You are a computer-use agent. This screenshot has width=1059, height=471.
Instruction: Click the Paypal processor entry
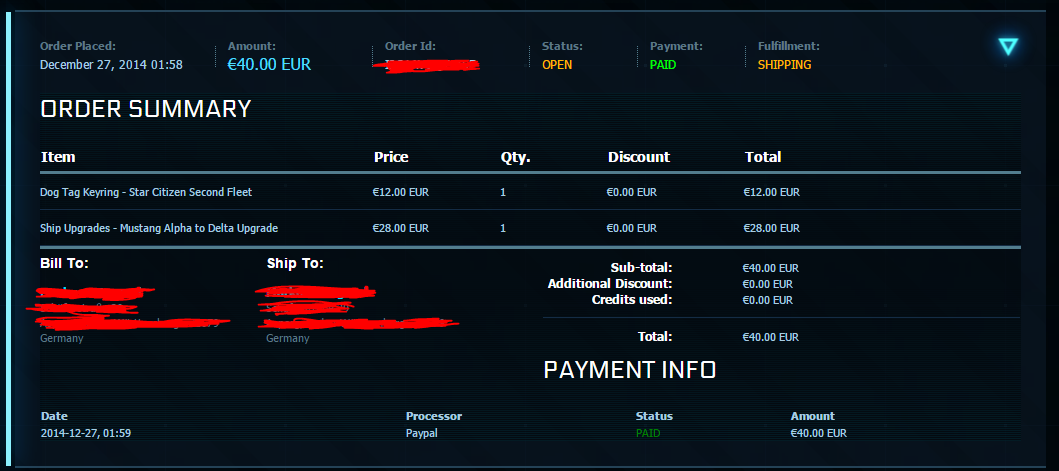click(x=421, y=433)
